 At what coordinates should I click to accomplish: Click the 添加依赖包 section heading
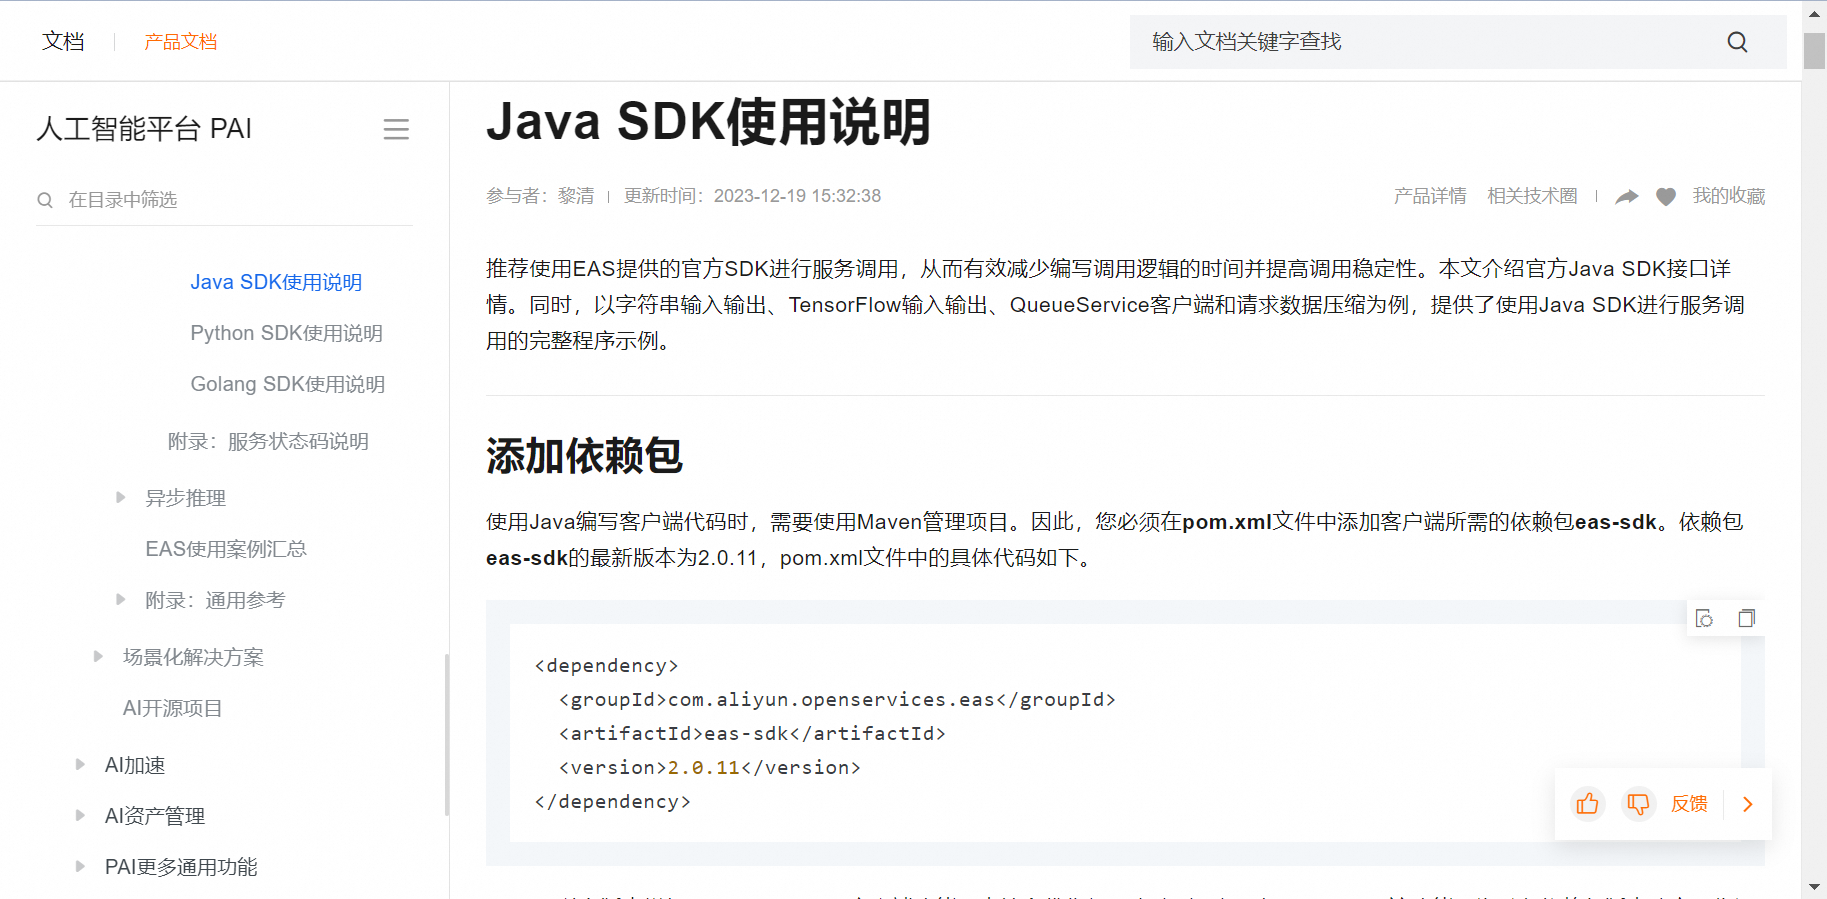(x=584, y=456)
